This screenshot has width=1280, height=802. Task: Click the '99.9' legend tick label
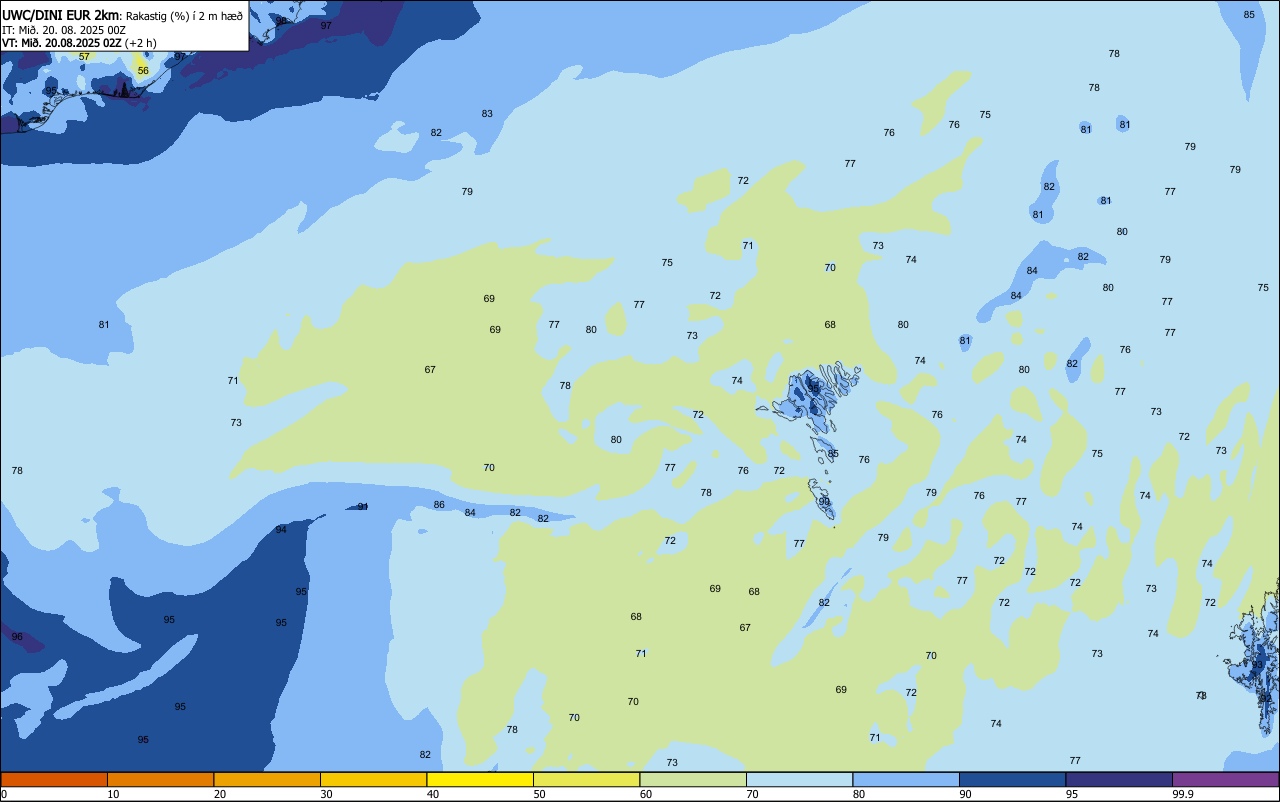pos(1183,794)
